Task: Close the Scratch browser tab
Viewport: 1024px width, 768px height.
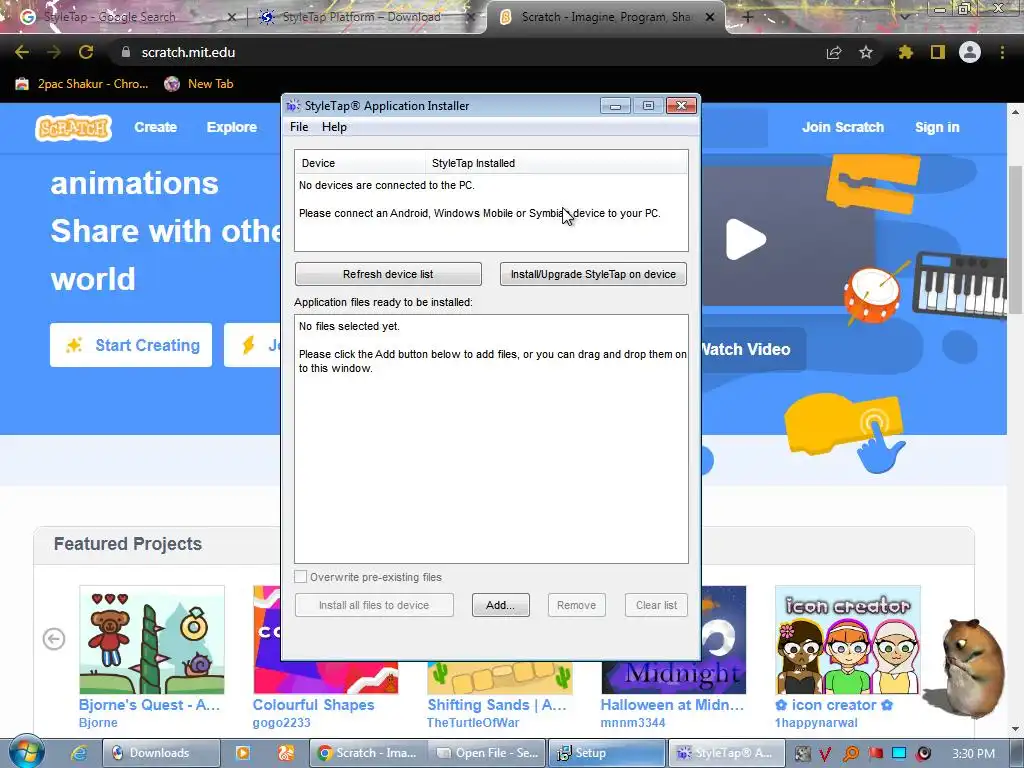Action: pyautogui.click(x=710, y=18)
